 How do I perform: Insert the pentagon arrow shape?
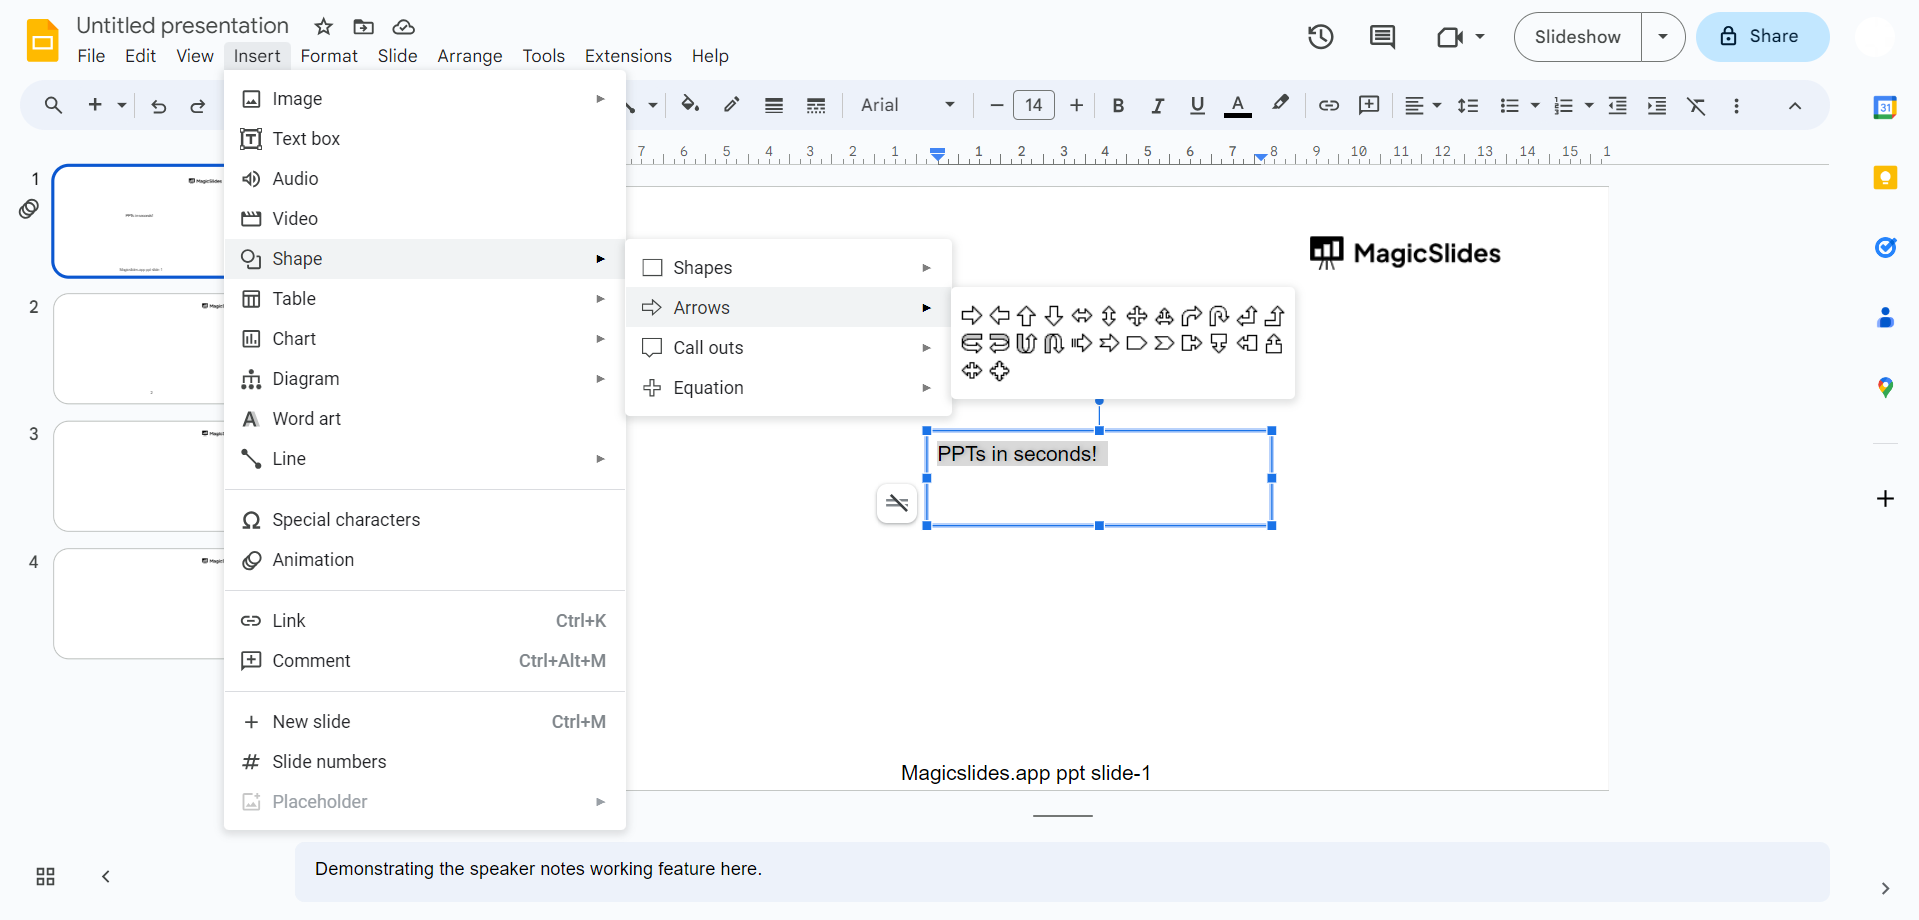coord(1137,344)
